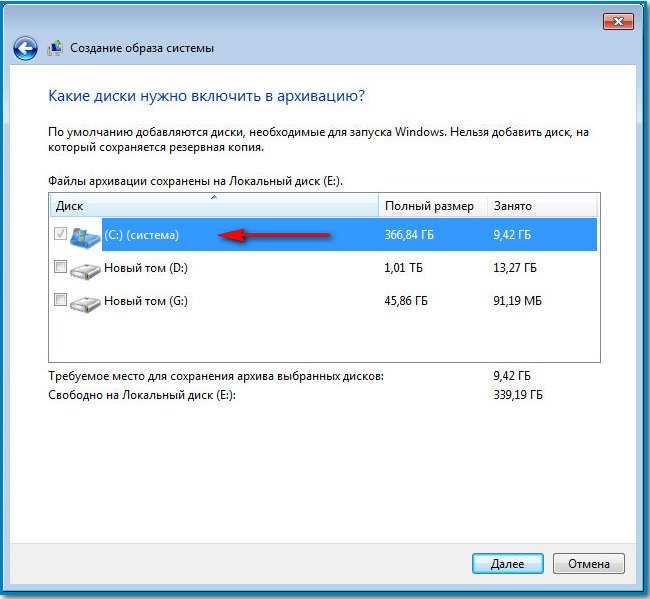Viewport: 650px width, 599px height.
Task: Click the 13,27 ГБ used value
Action: (514, 268)
